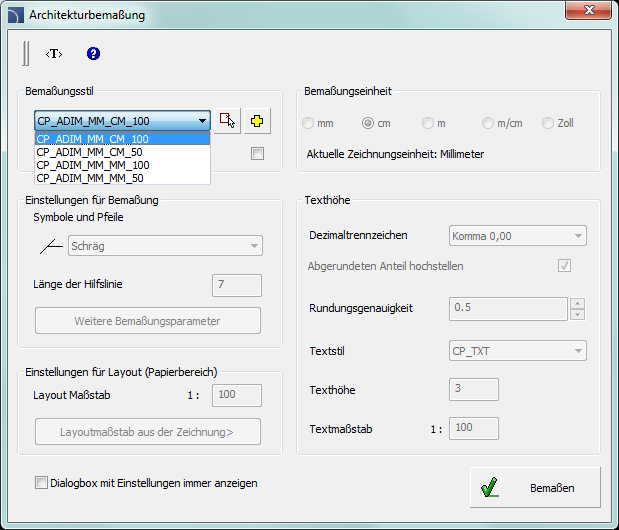
Task: Click the Länge der Hilfslinie input field
Action: pos(237,285)
